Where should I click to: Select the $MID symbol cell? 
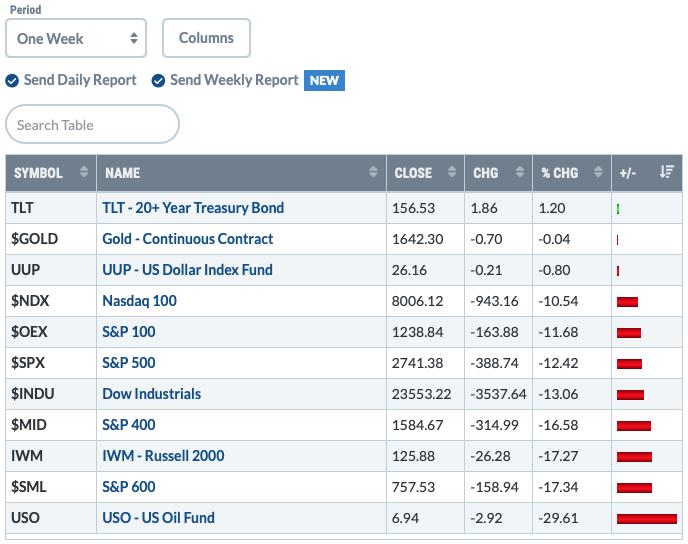point(51,425)
